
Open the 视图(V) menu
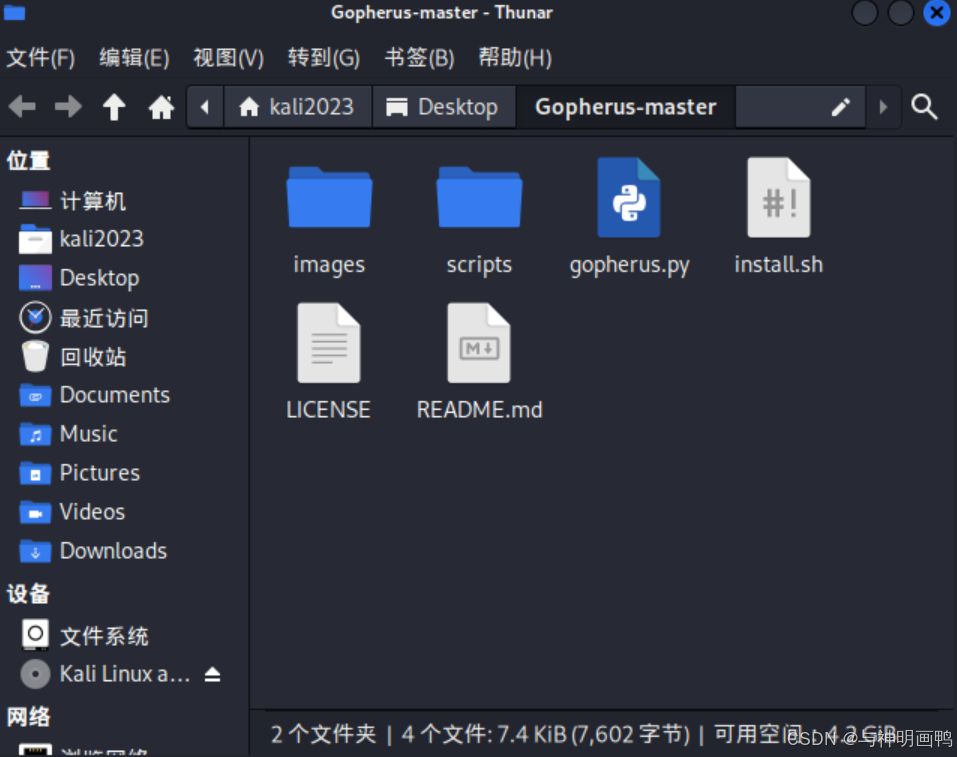pyautogui.click(x=228, y=58)
